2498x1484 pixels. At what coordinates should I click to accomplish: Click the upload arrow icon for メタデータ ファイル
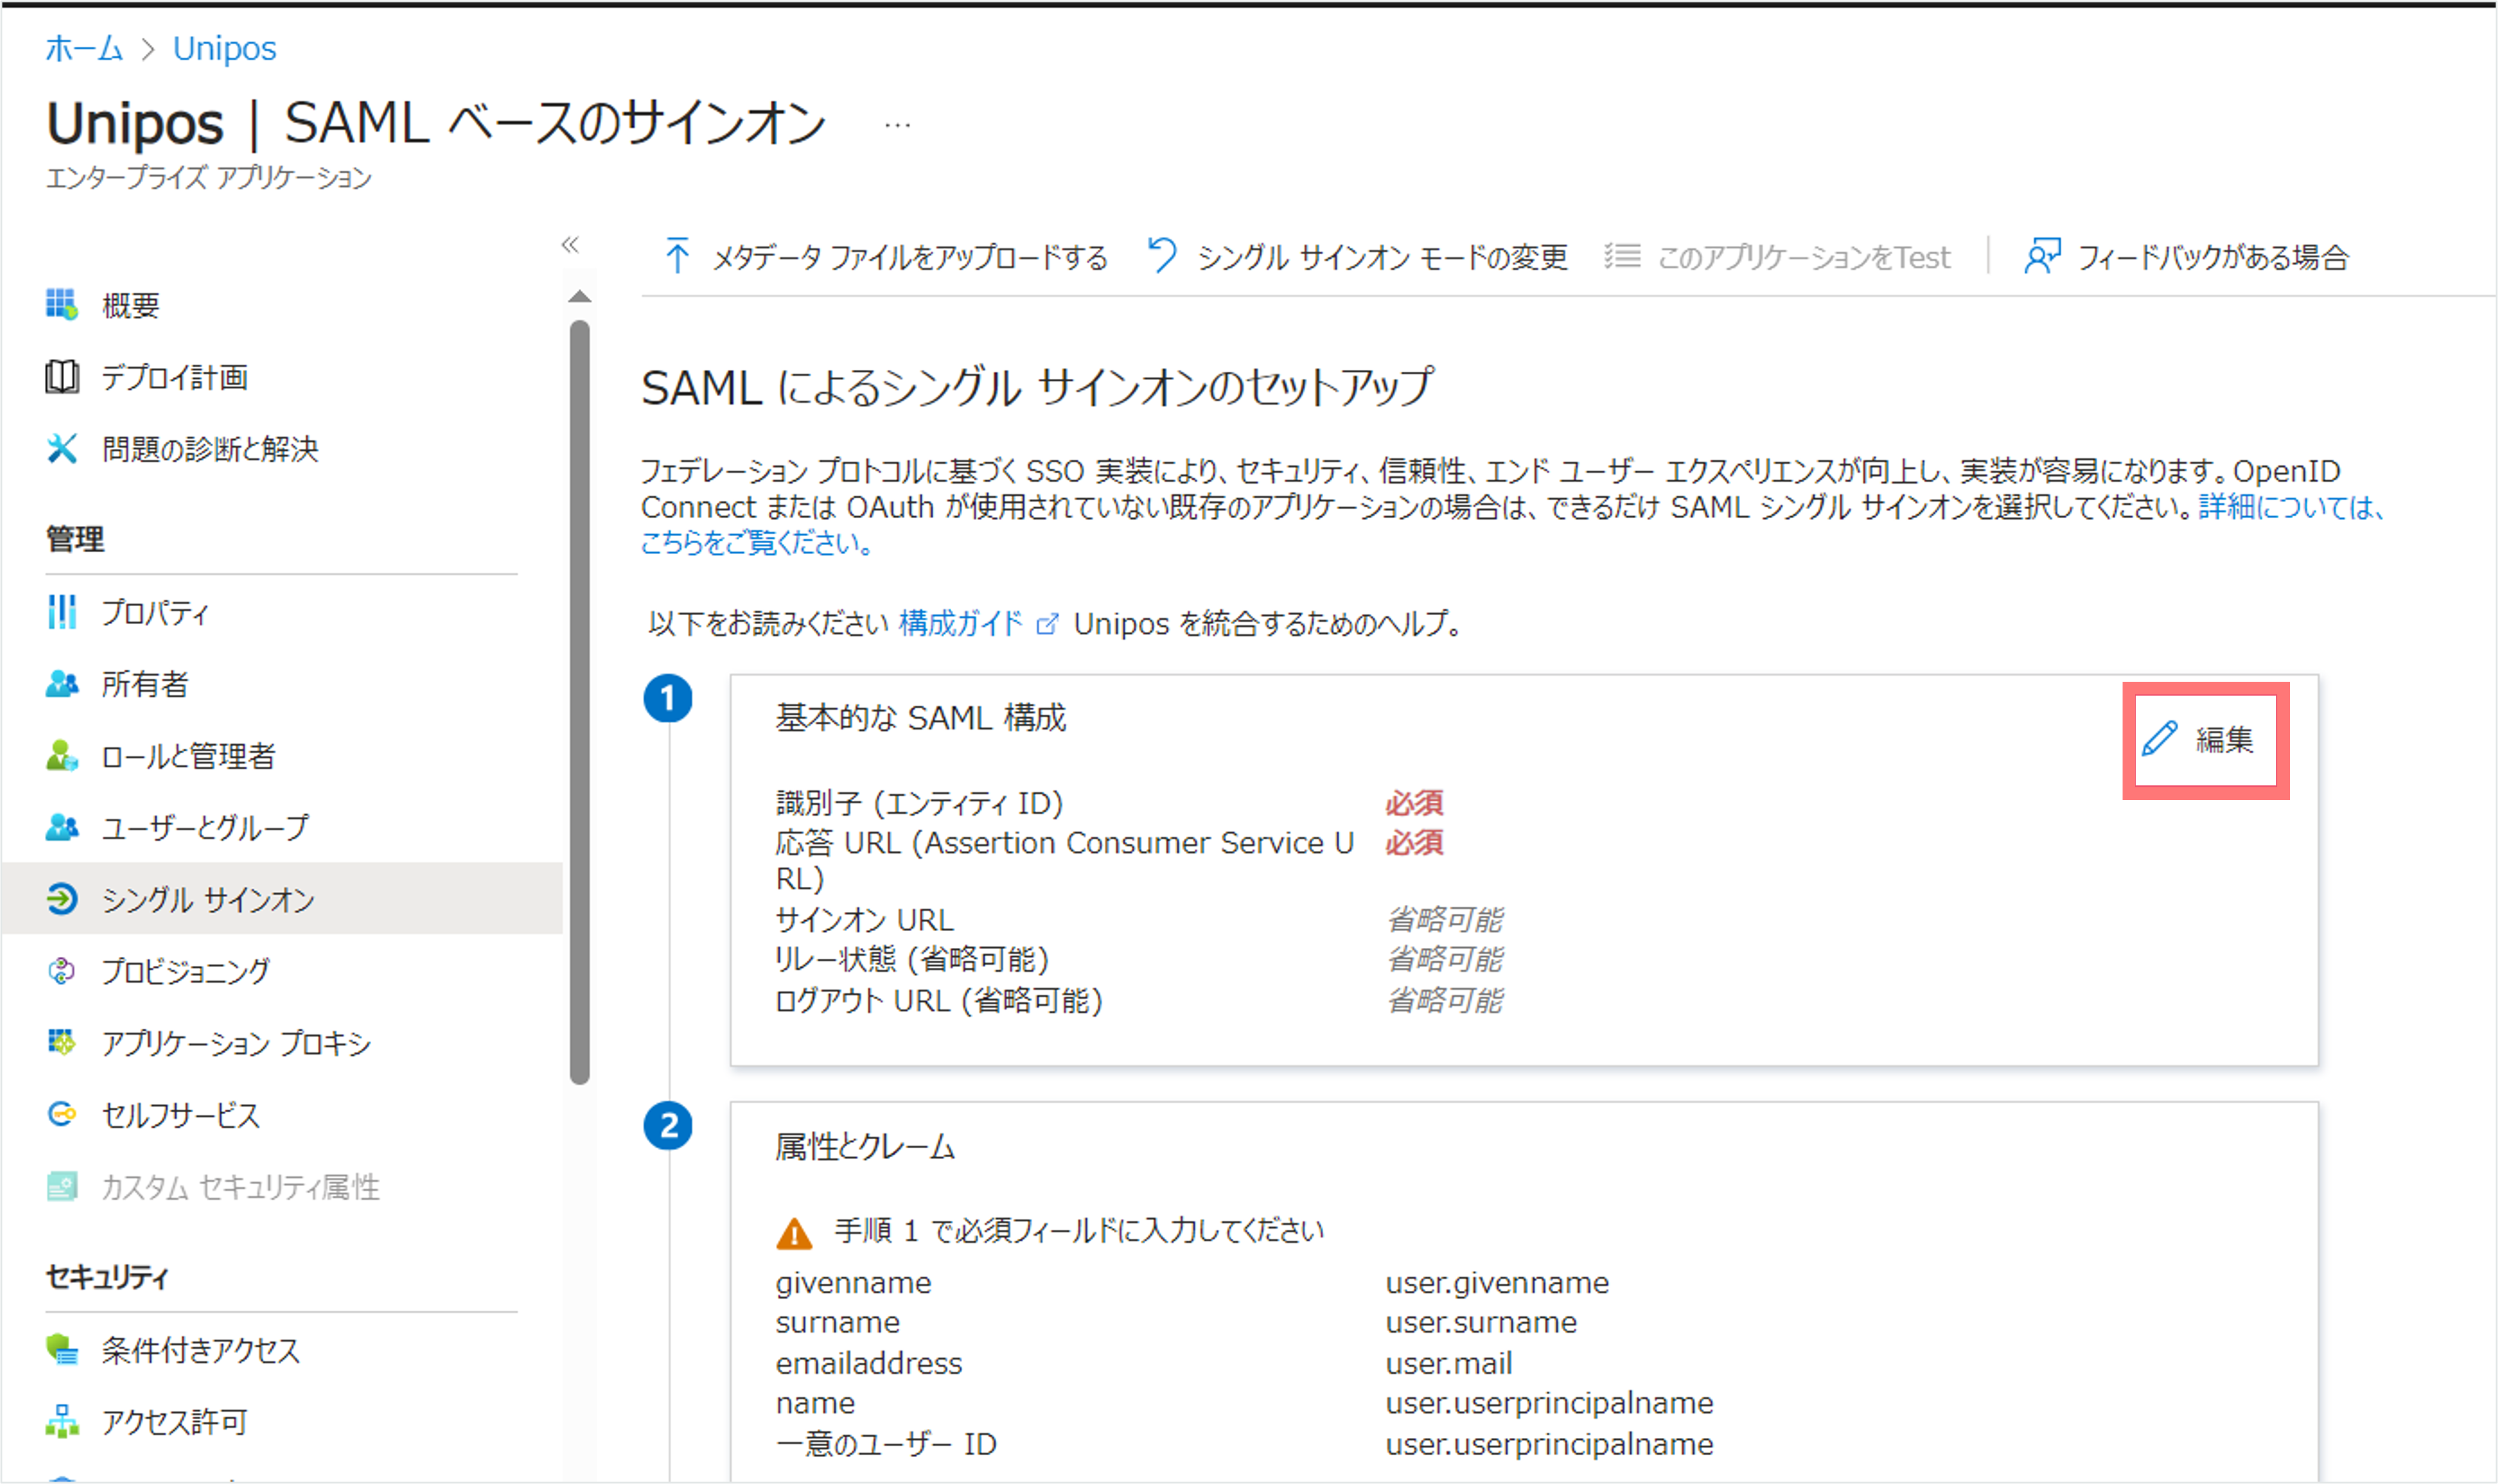(x=677, y=256)
